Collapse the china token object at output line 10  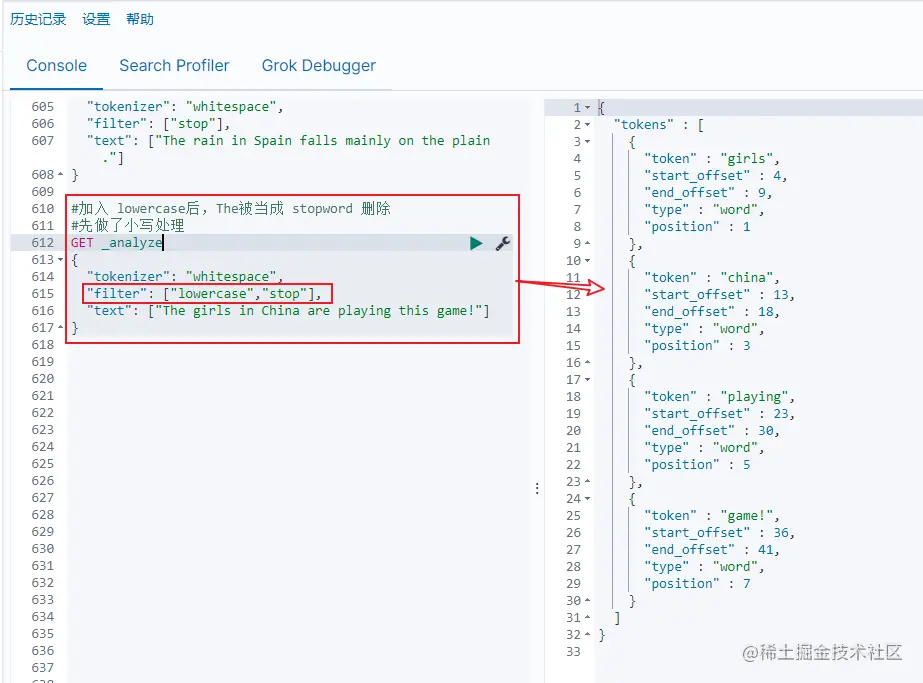[x=587, y=261]
